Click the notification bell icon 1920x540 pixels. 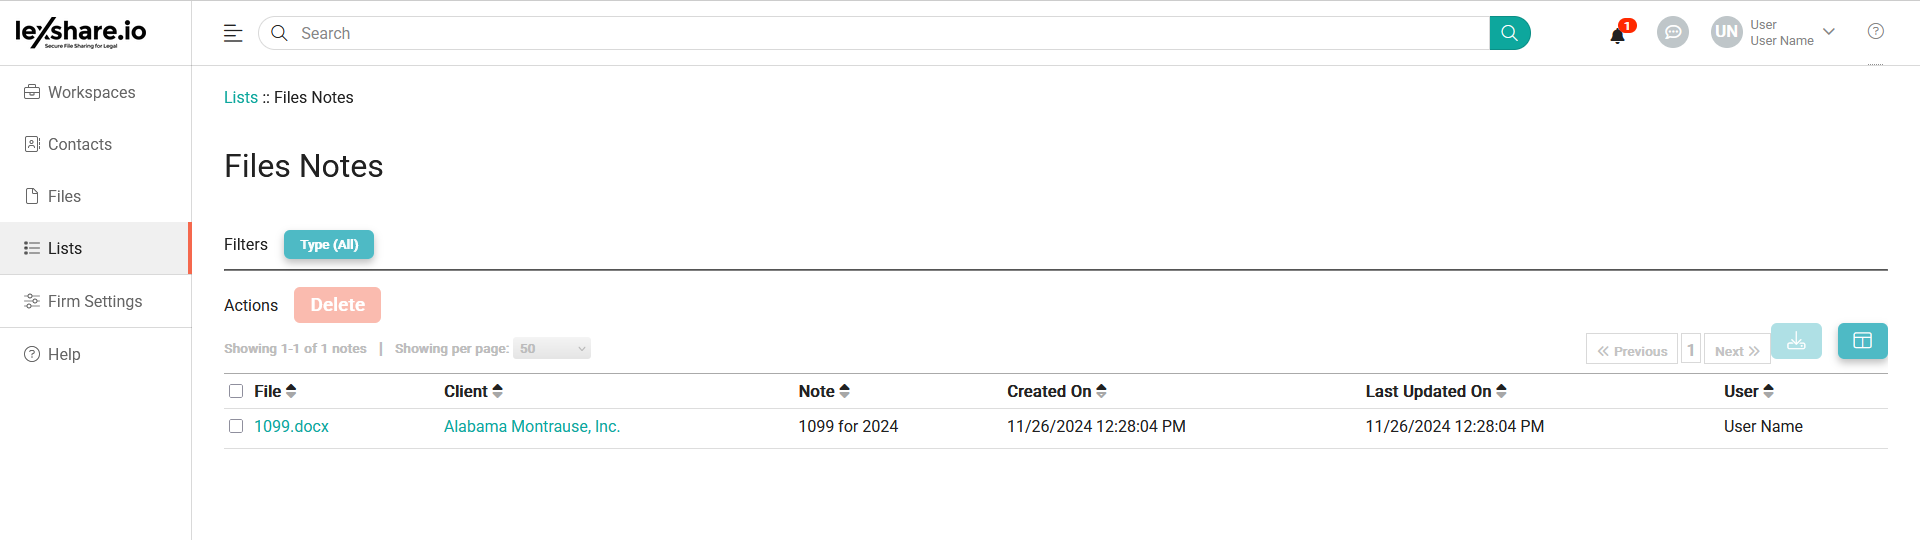coord(1617,35)
